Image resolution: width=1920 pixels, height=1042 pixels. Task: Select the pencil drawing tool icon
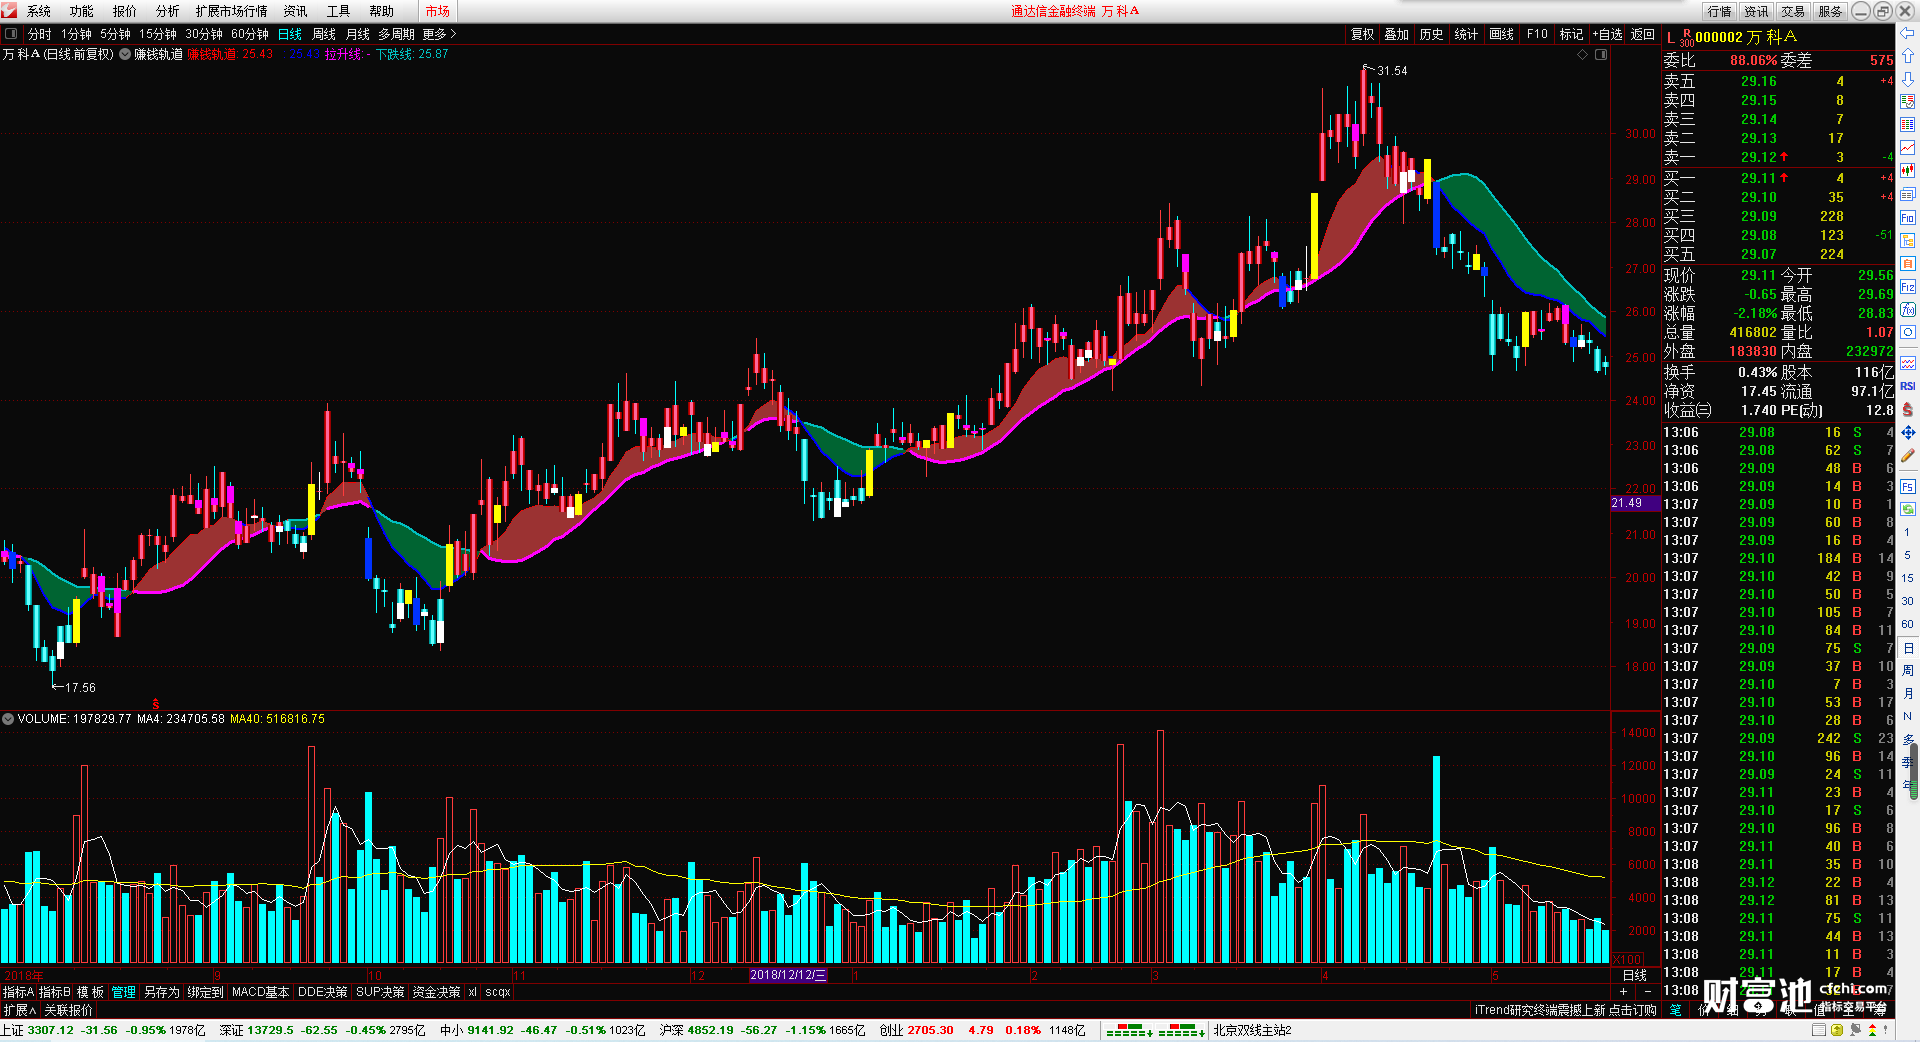tap(1908, 456)
